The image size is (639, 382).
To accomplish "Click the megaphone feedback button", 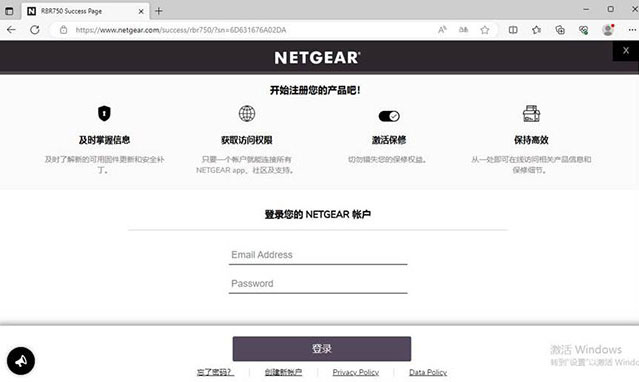I will click(21, 361).
